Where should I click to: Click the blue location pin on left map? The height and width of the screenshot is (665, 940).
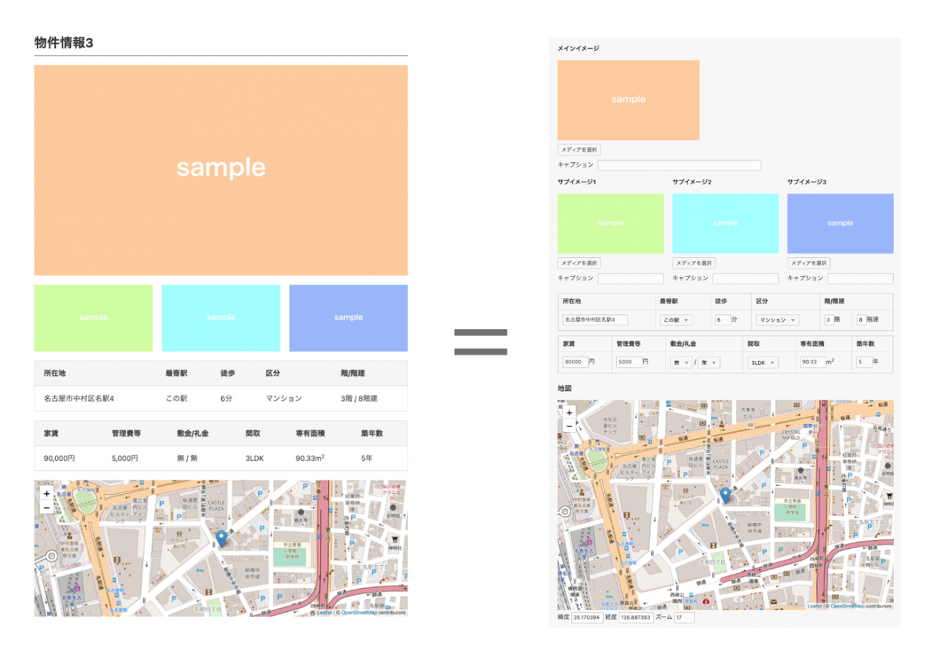pos(221,538)
